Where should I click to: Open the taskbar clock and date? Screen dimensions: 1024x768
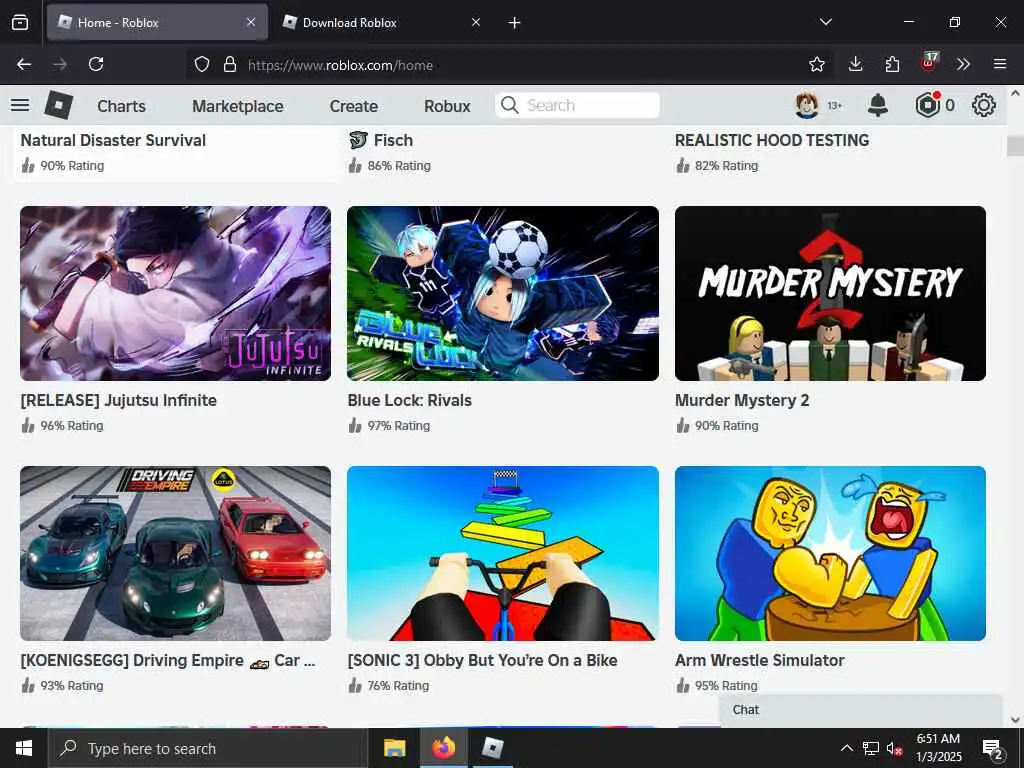pos(938,748)
